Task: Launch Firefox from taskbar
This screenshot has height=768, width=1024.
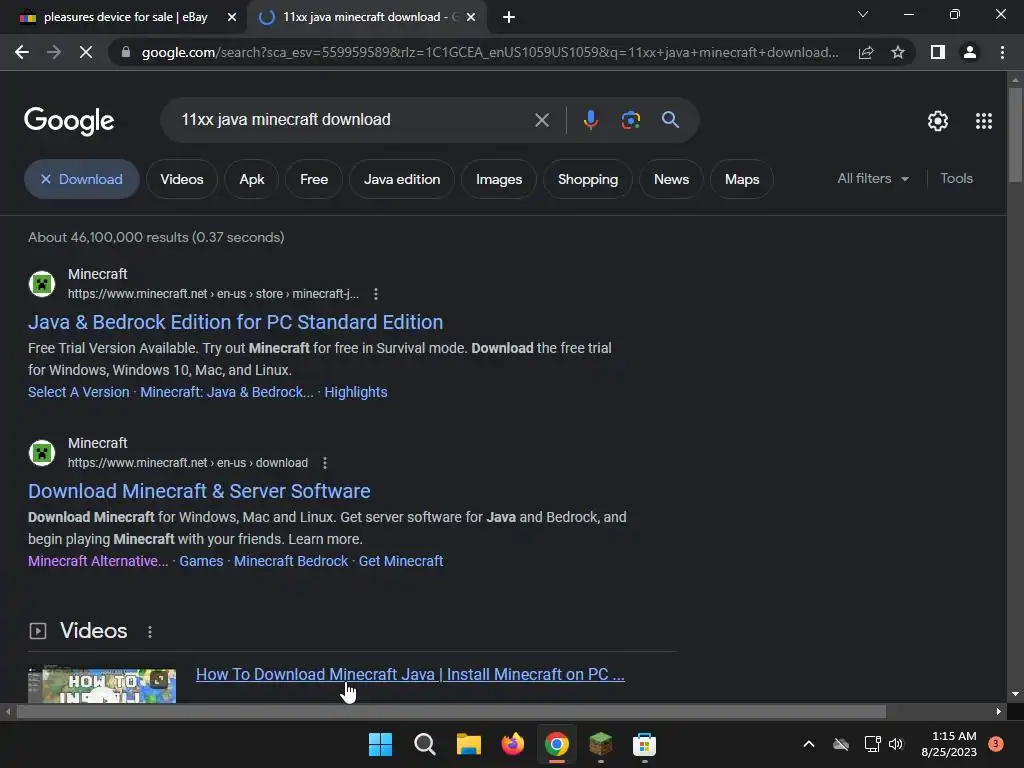Action: [x=513, y=744]
